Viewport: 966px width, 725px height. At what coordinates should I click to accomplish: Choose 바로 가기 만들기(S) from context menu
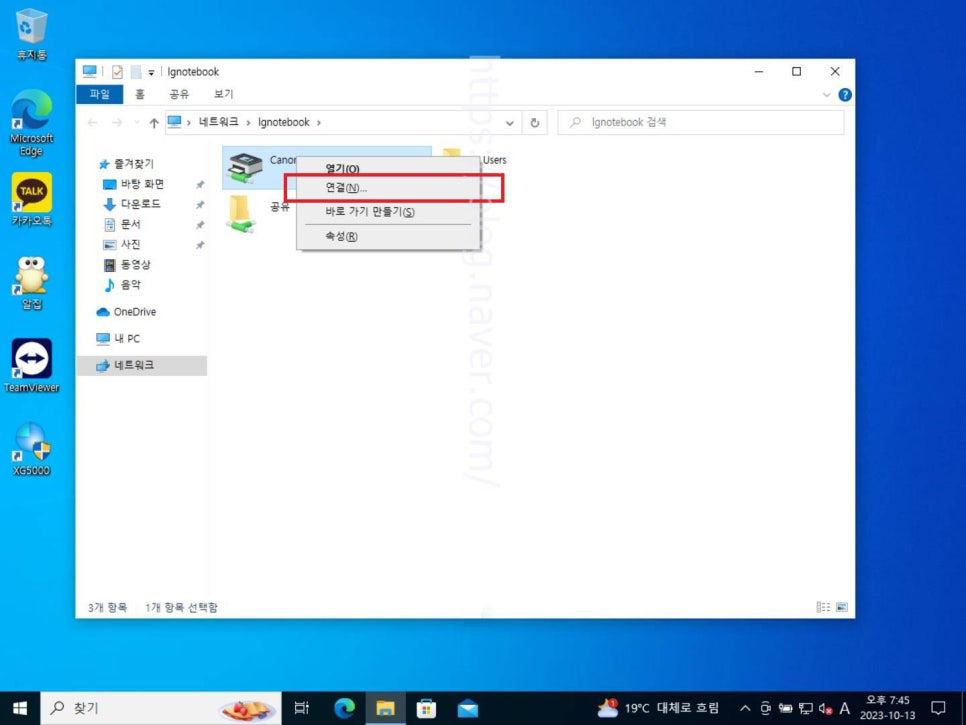pyautogui.click(x=370, y=211)
